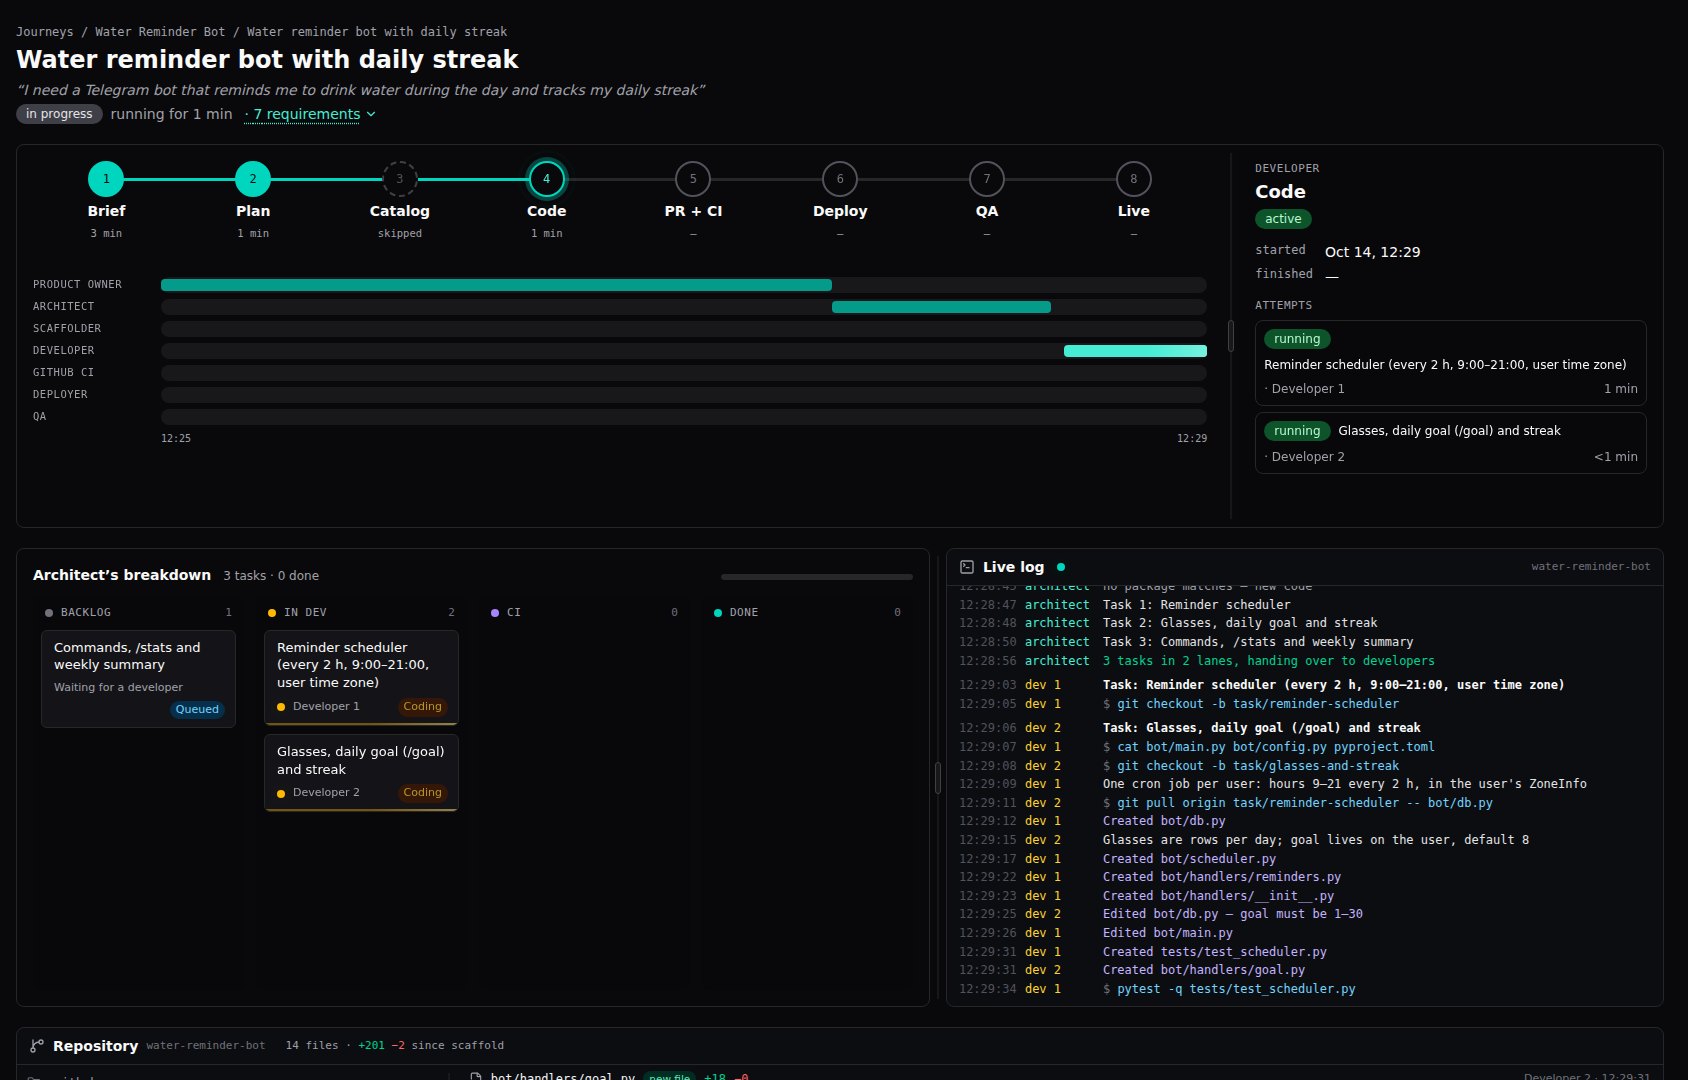Click the IN DEV column yellow dot
Viewport: 1688px width, 1080px height.
pyautogui.click(x=272, y=613)
